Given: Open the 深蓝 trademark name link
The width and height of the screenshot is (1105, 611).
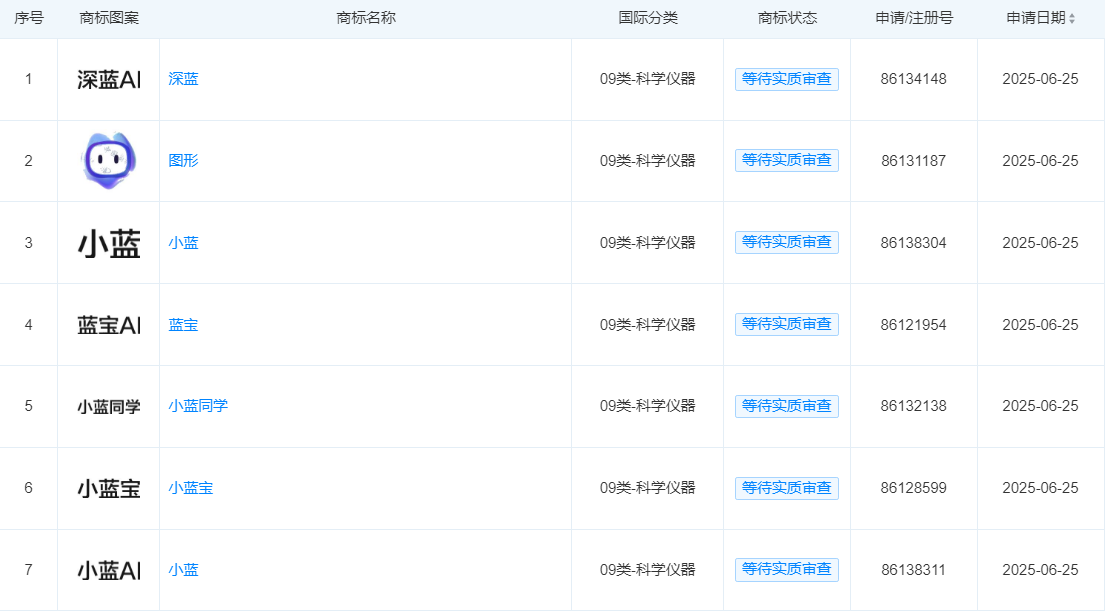Looking at the screenshot, I should coord(183,79).
